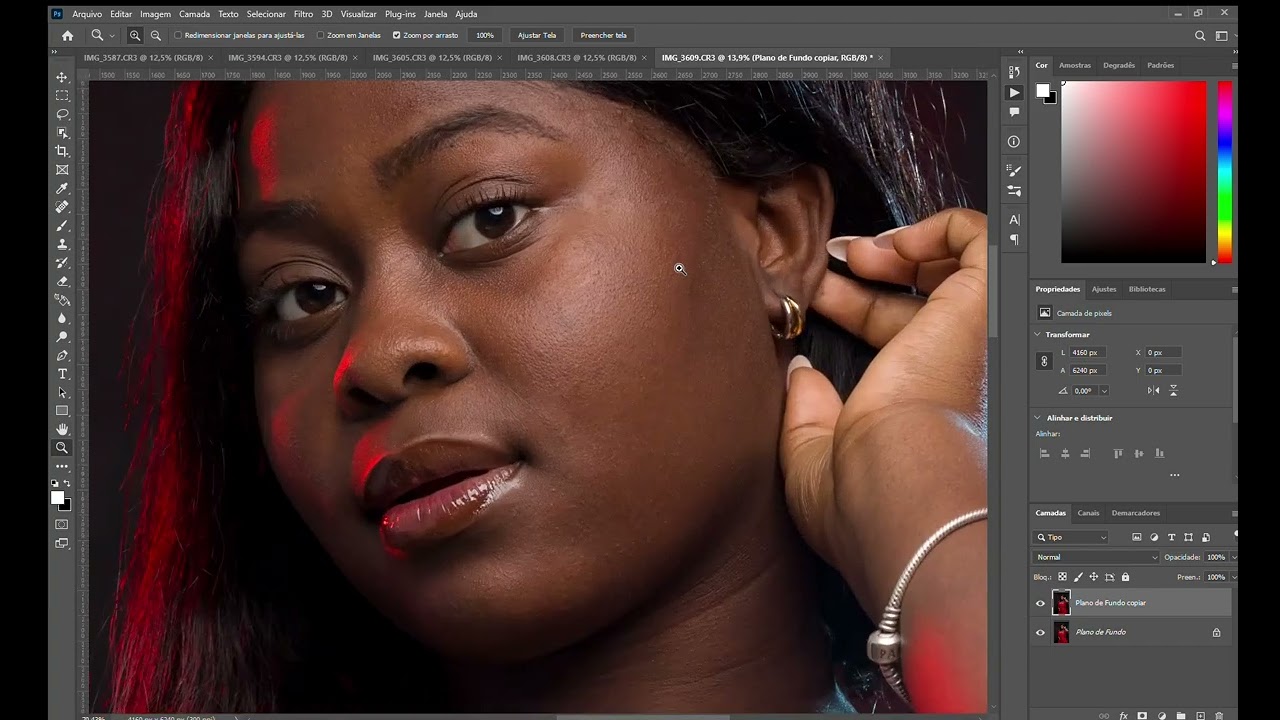1280x720 pixels.
Task: Open the Info panel icon
Action: [1014, 142]
